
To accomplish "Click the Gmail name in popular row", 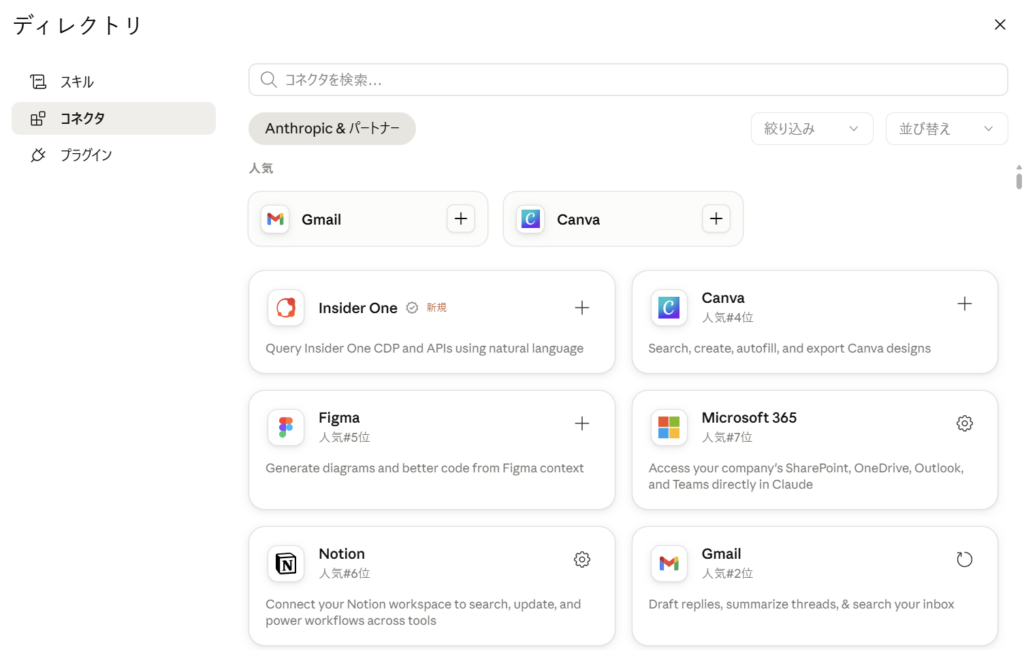I will coord(321,219).
